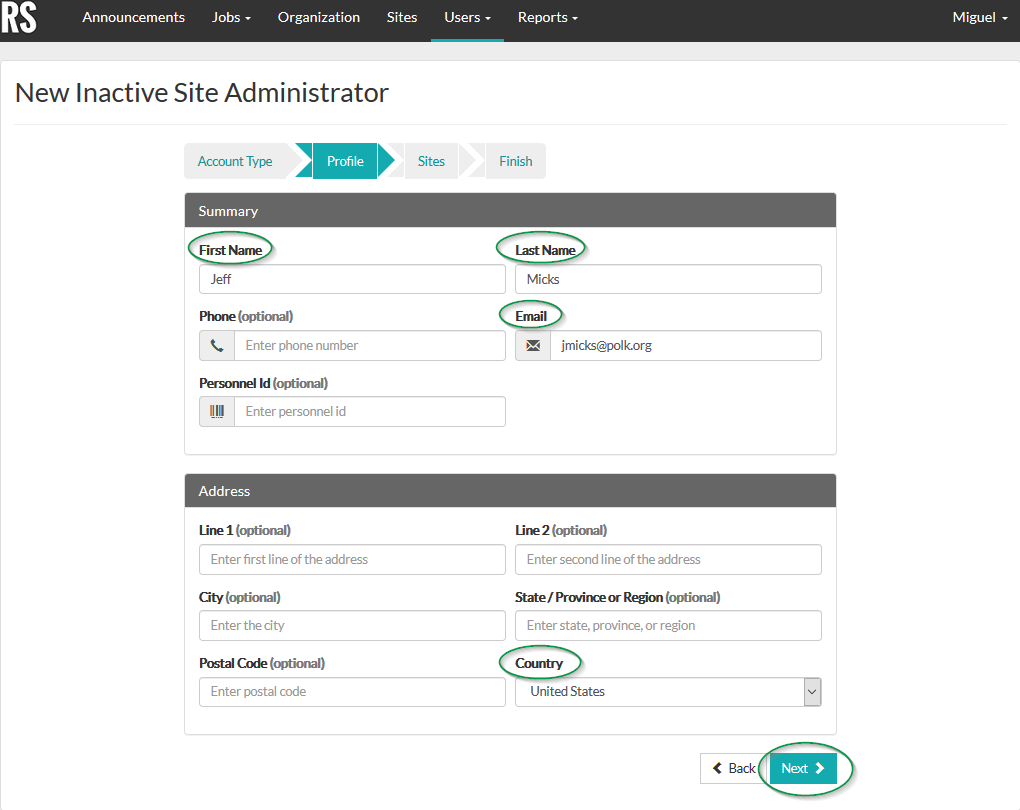The image size is (1020, 810).
Task: Open the Organization page from the navbar
Action: pyautogui.click(x=318, y=17)
